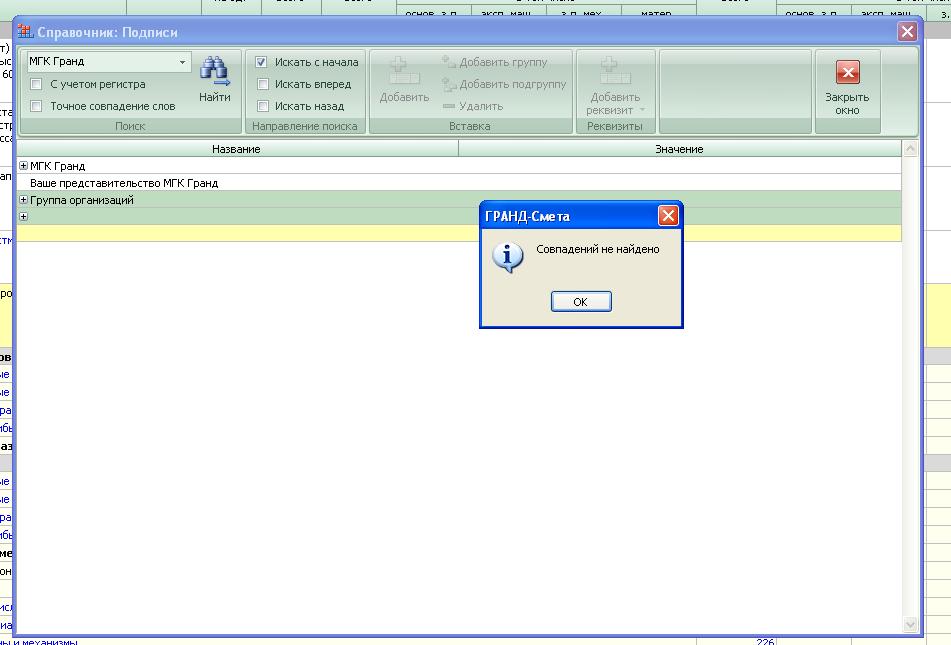Click the scrollbar up arrow of the list

[910, 149]
